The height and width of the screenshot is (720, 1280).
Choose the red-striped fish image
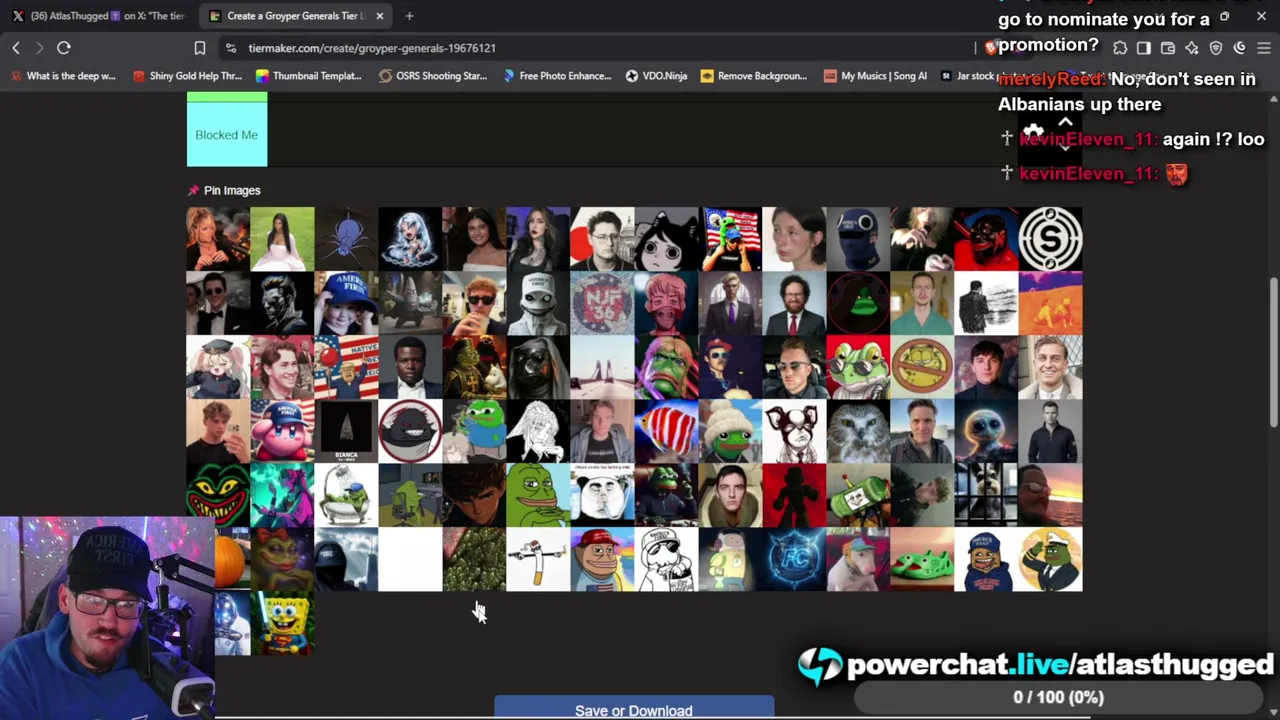666,431
